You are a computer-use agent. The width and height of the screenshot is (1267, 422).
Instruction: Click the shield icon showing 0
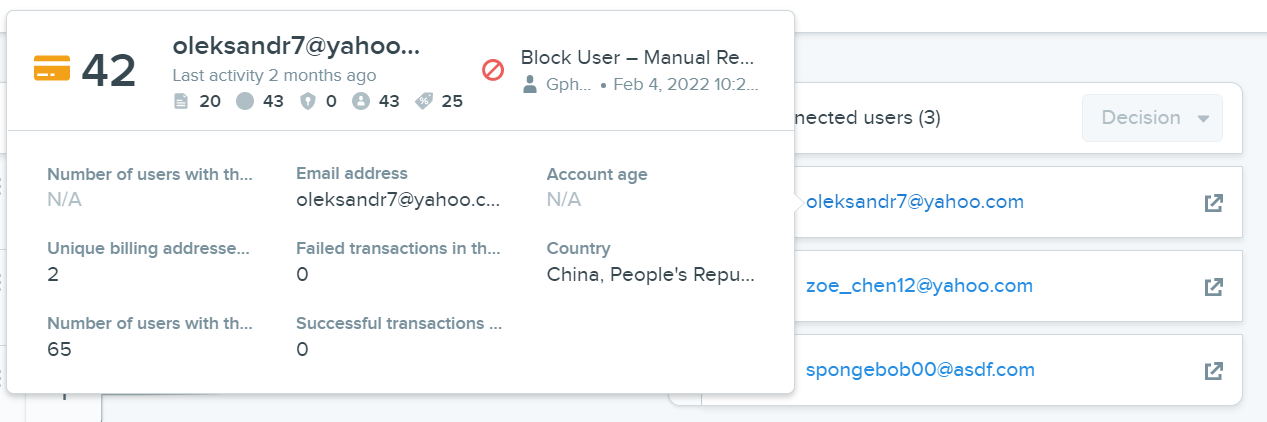point(308,101)
